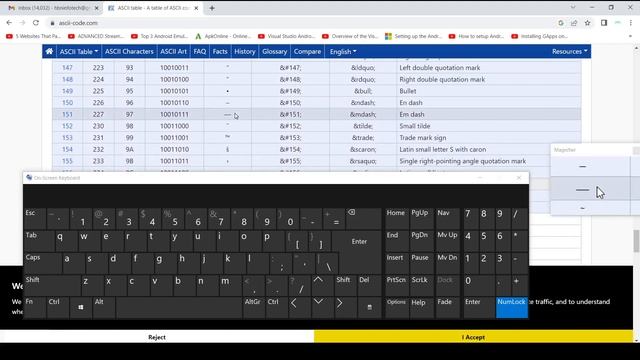Open the side panel icon in Chrome toolbar
The height and width of the screenshot is (360, 640).
click(x=604, y=23)
